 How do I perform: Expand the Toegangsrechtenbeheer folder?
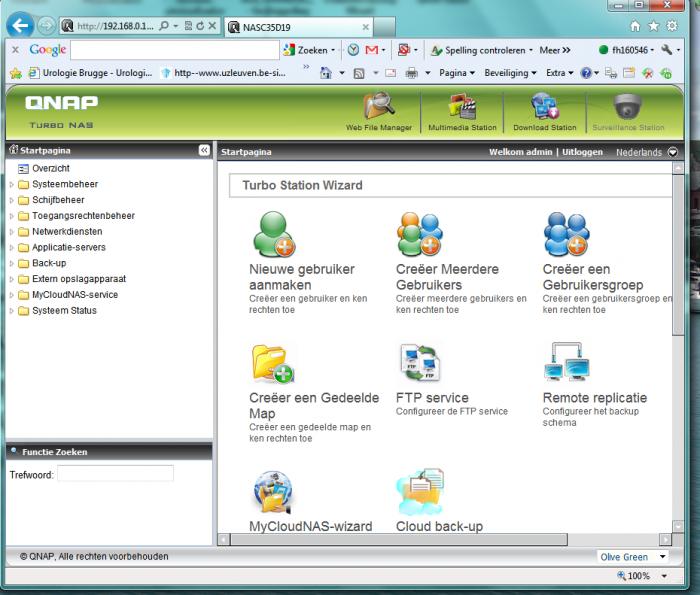[12, 216]
